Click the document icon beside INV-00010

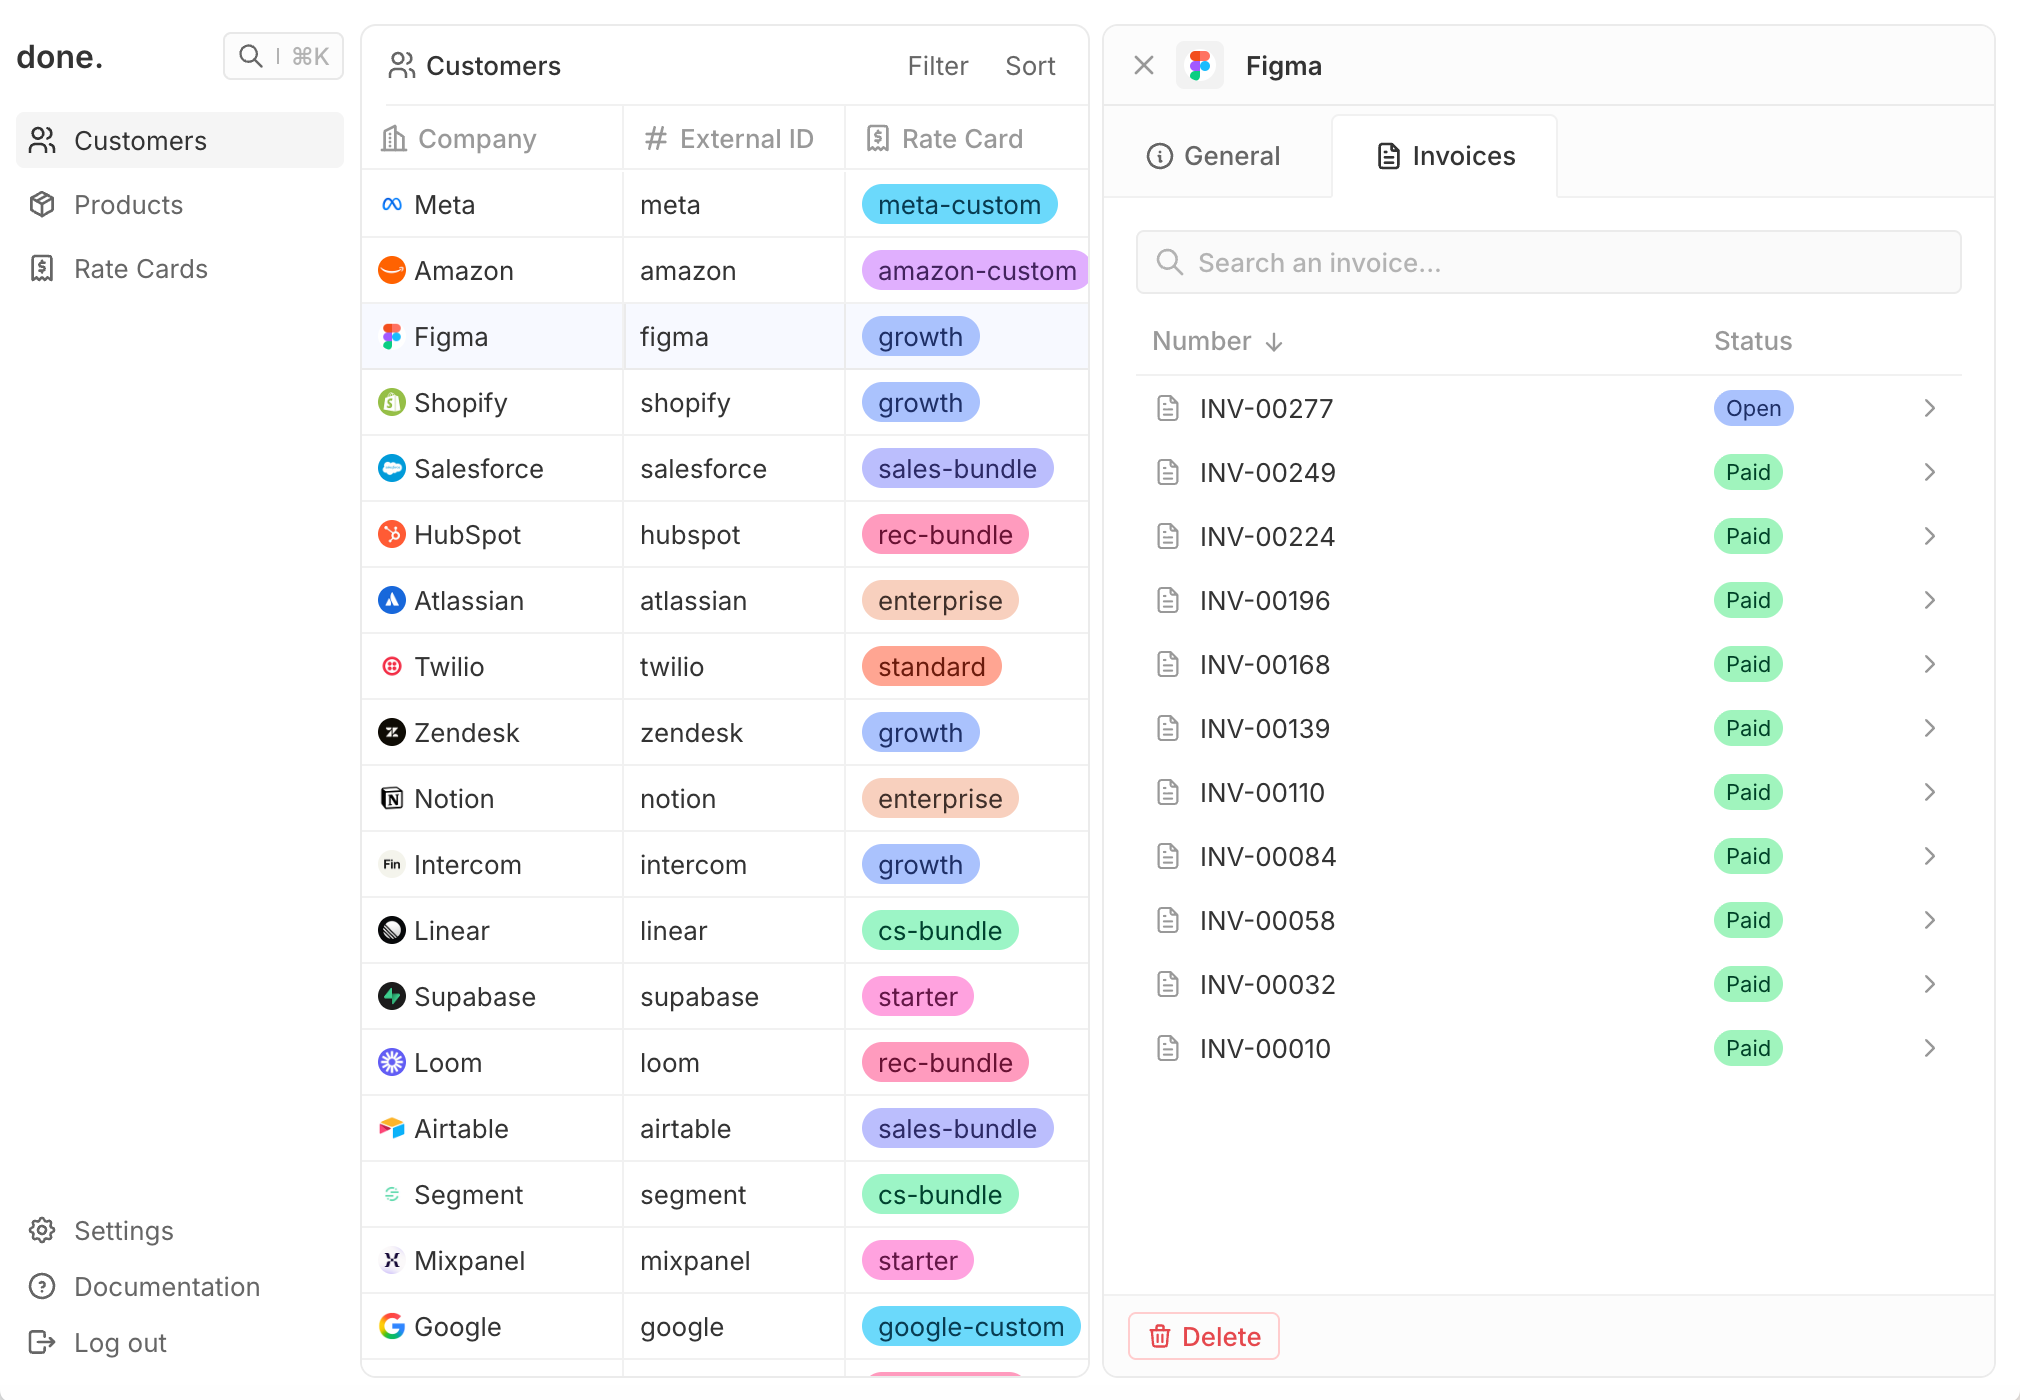[x=1168, y=1048]
